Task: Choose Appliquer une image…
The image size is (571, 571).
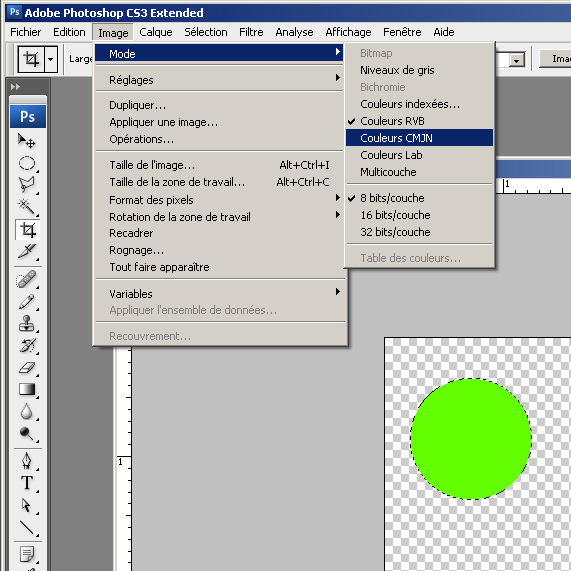Action: point(219,122)
